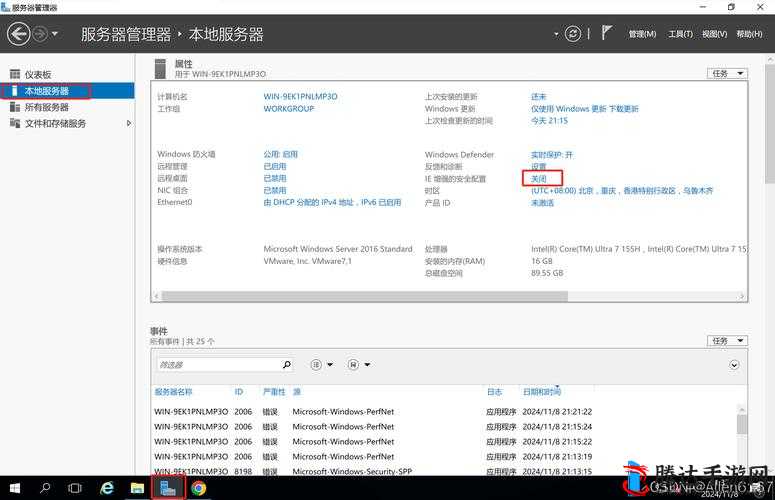775x500 pixels.
Task: Click the 仪表板 dashboard icon
Action: point(15,74)
